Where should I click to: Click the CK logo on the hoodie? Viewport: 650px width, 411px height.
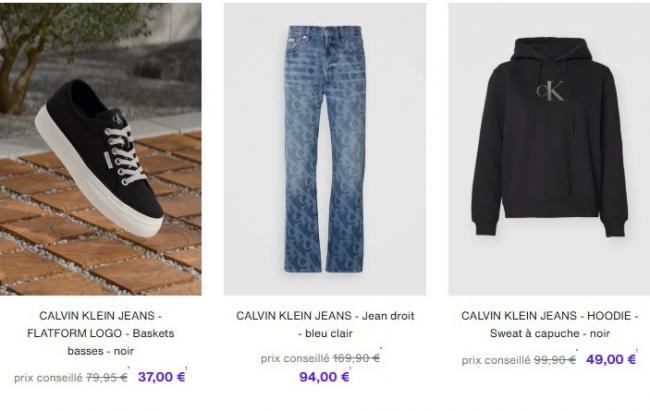pyautogui.click(x=551, y=91)
